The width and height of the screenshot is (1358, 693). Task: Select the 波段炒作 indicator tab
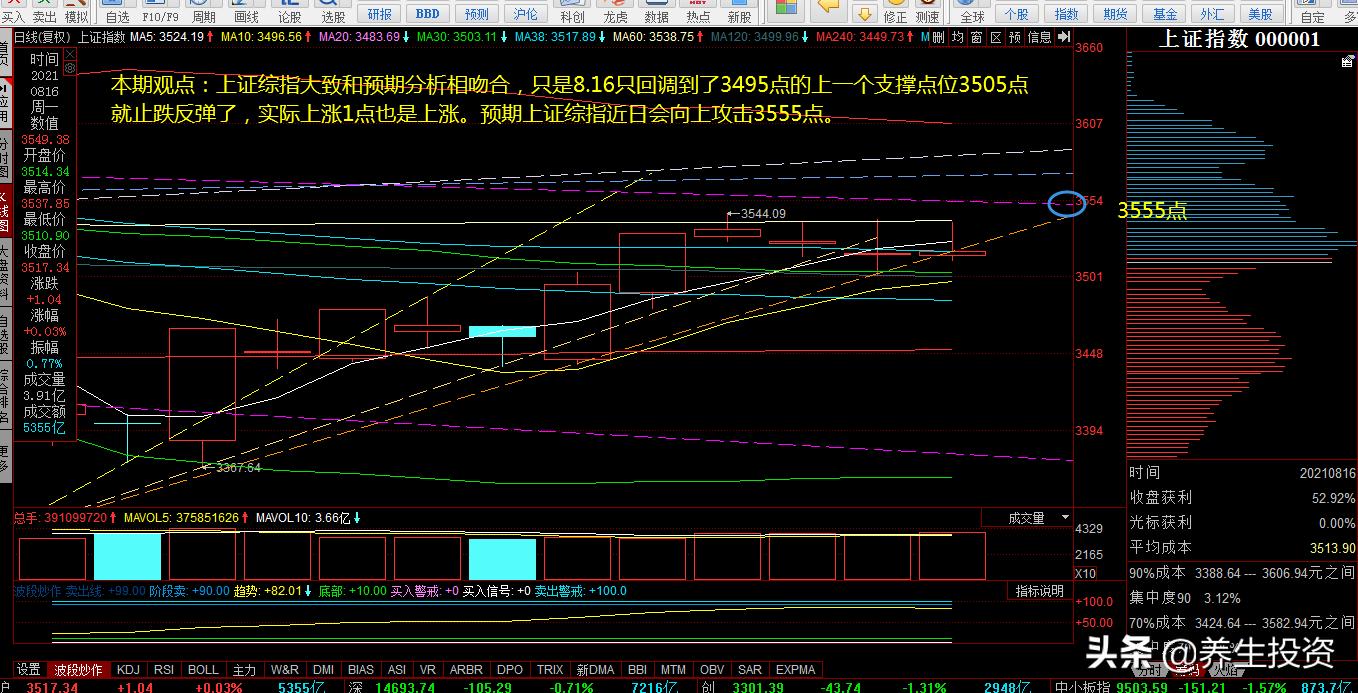click(x=78, y=669)
